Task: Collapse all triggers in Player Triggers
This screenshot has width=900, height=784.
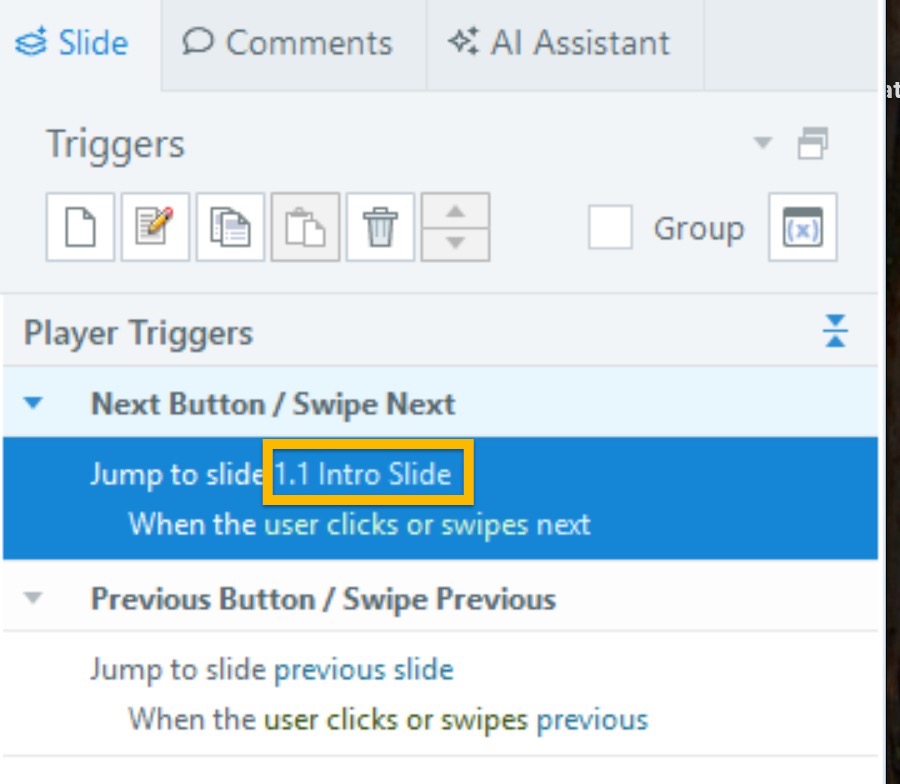Action: pos(835,331)
